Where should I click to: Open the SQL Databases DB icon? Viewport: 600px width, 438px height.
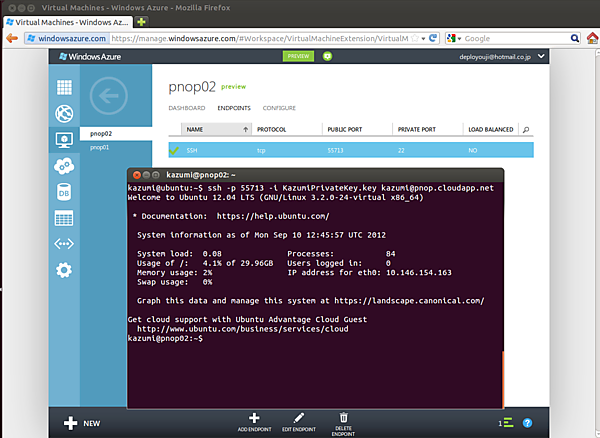[x=64, y=192]
